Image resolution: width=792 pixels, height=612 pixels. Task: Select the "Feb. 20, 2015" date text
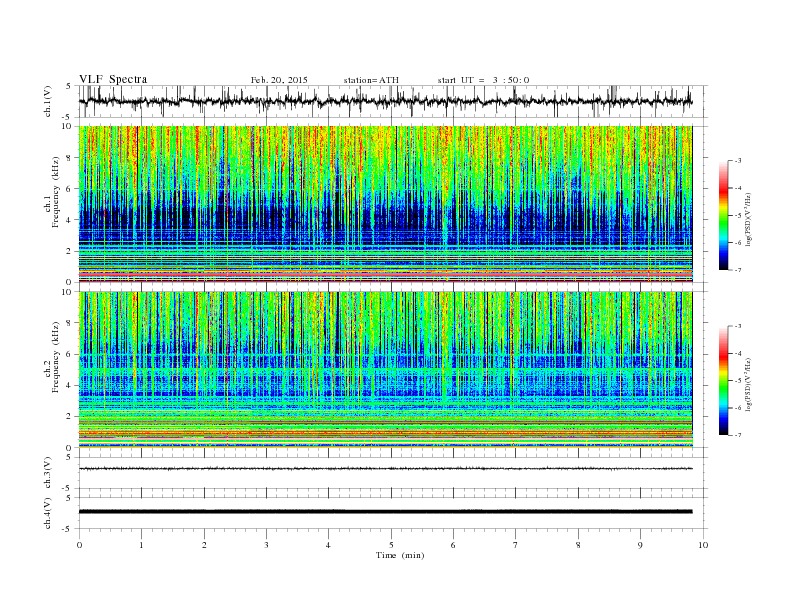point(279,80)
